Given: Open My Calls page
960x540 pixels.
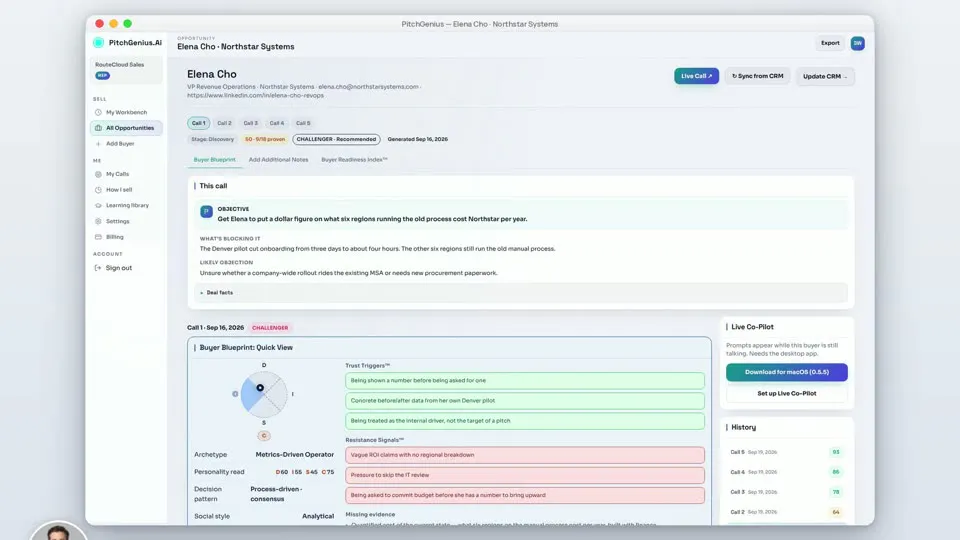Looking at the screenshot, I should (126, 174).
